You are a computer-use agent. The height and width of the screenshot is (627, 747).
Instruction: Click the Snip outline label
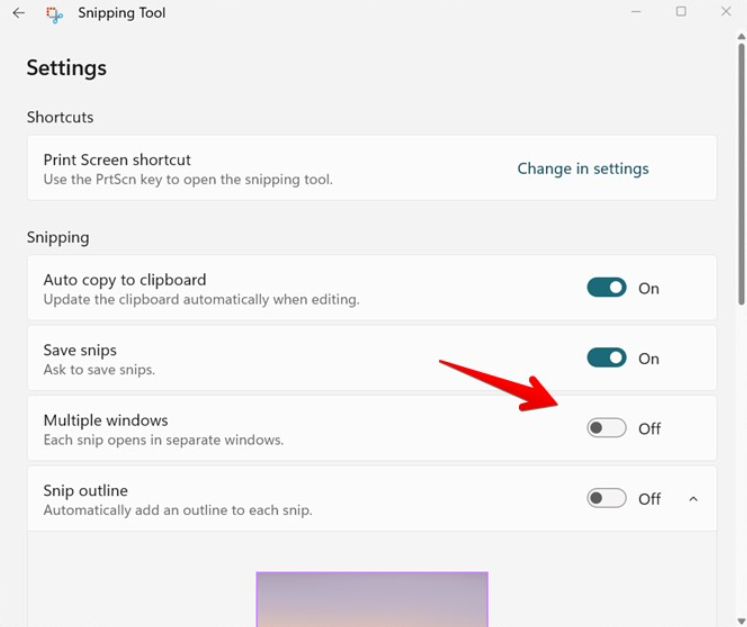(86, 490)
